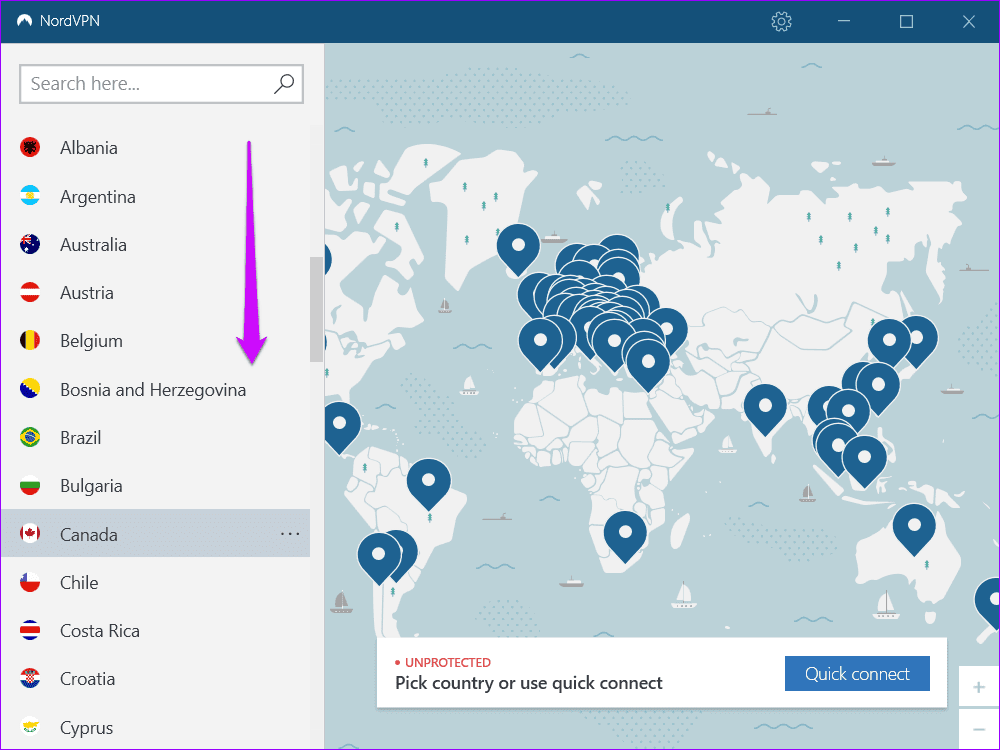The image size is (1000, 750).
Task: Select the Iceland map pin
Action: pyautogui.click(x=518, y=248)
